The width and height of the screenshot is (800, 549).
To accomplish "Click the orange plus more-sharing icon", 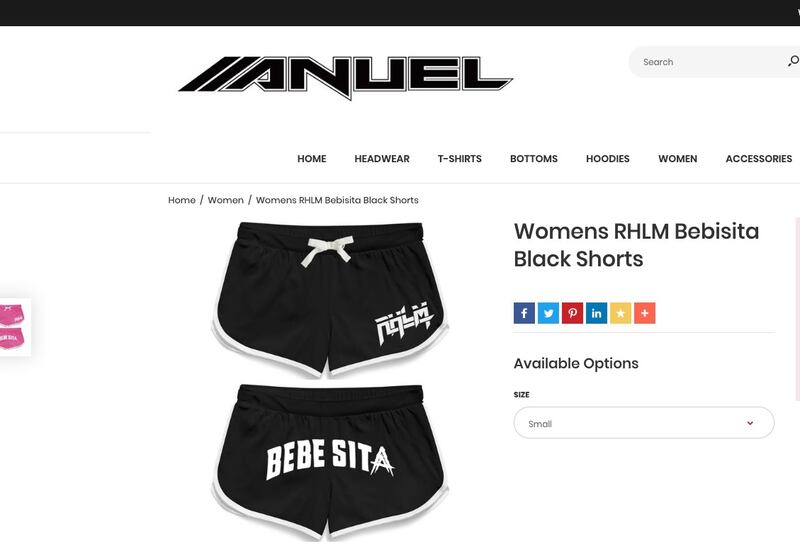I will click(644, 313).
